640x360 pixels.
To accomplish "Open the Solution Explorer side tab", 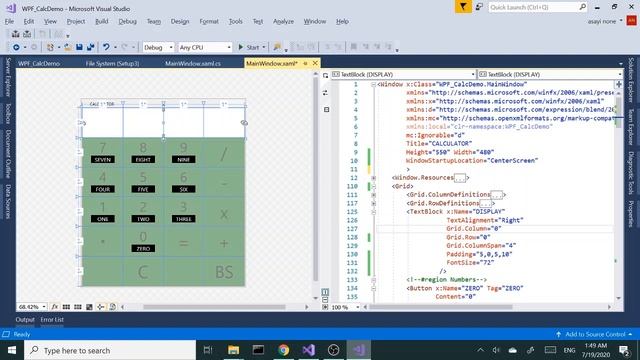I will [631, 80].
